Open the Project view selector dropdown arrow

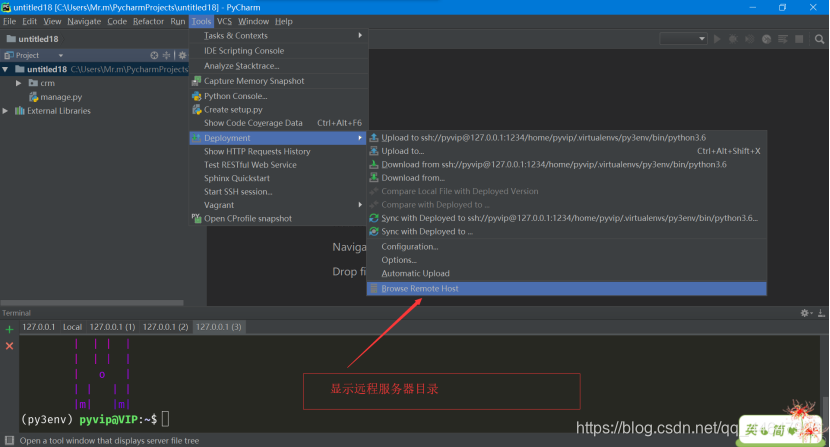point(61,55)
